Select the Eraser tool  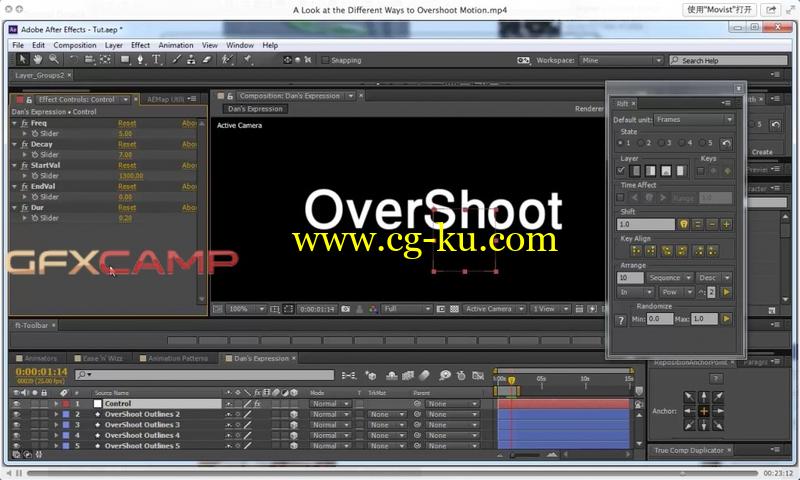(x=206, y=60)
